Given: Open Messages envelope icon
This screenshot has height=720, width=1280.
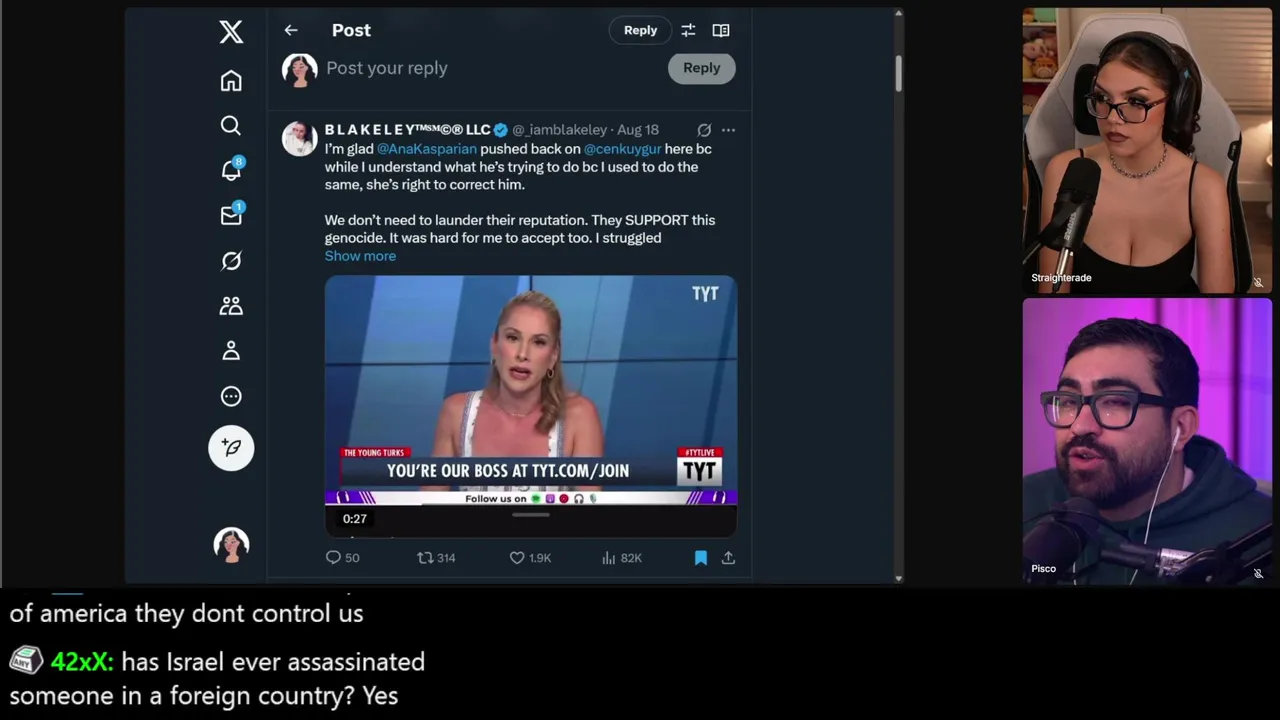Looking at the screenshot, I should pyautogui.click(x=231, y=215).
